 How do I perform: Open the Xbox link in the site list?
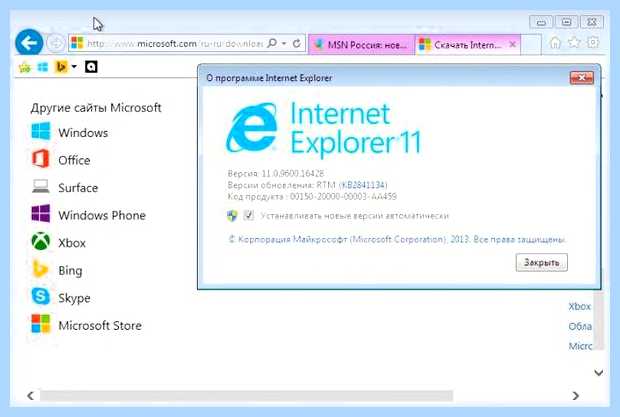pos(72,243)
